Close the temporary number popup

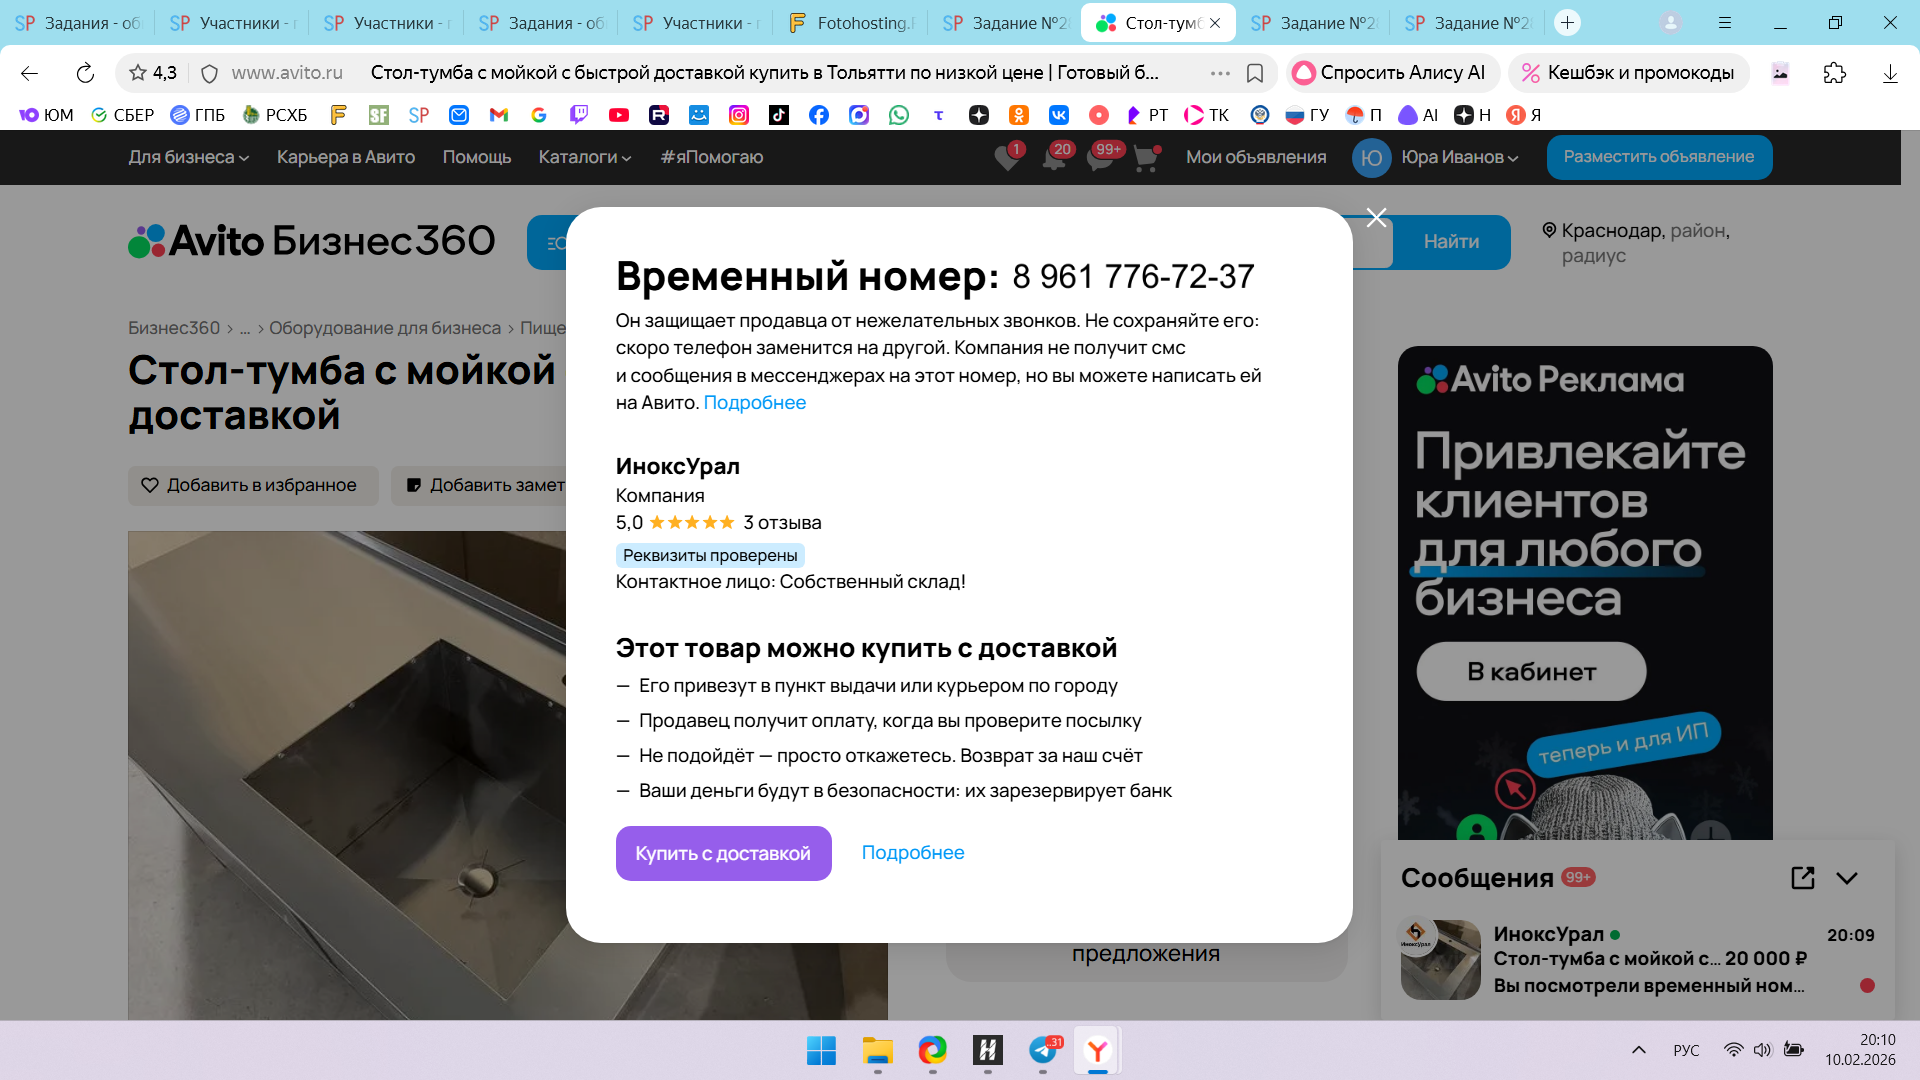tap(1376, 218)
